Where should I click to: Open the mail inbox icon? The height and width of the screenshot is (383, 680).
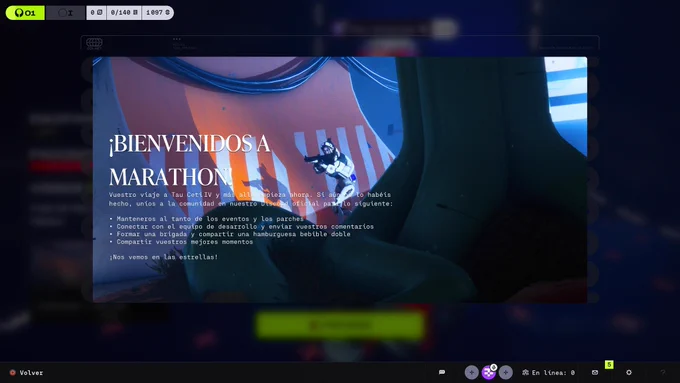tap(595, 372)
